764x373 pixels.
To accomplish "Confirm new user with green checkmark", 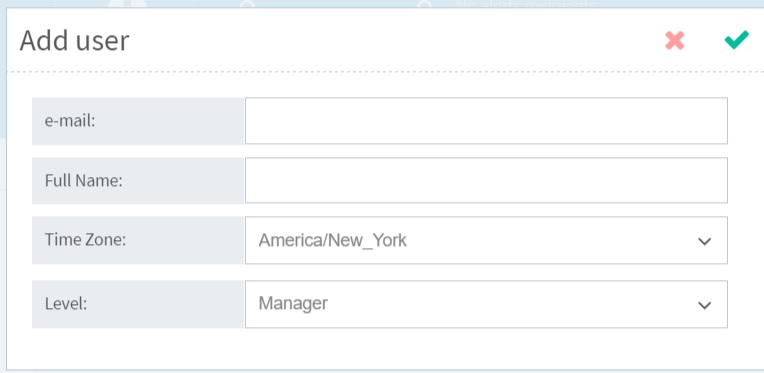I will pos(737,40).
